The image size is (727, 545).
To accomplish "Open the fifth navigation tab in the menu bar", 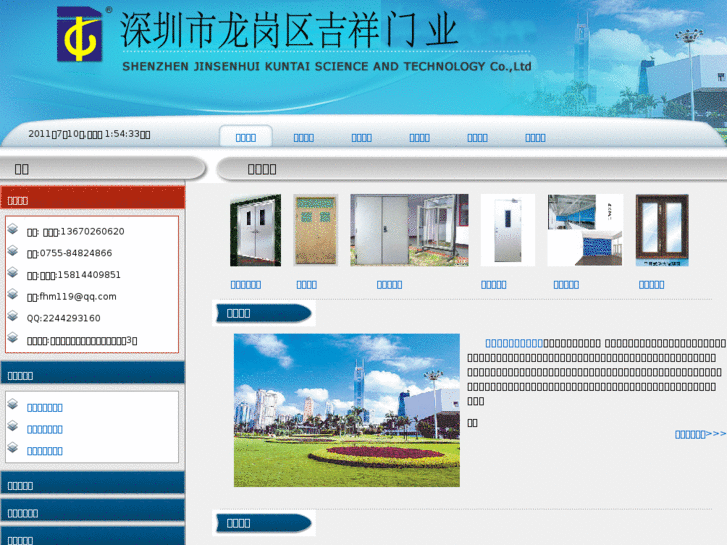I will pyautogui.click(x=478, y=138).
